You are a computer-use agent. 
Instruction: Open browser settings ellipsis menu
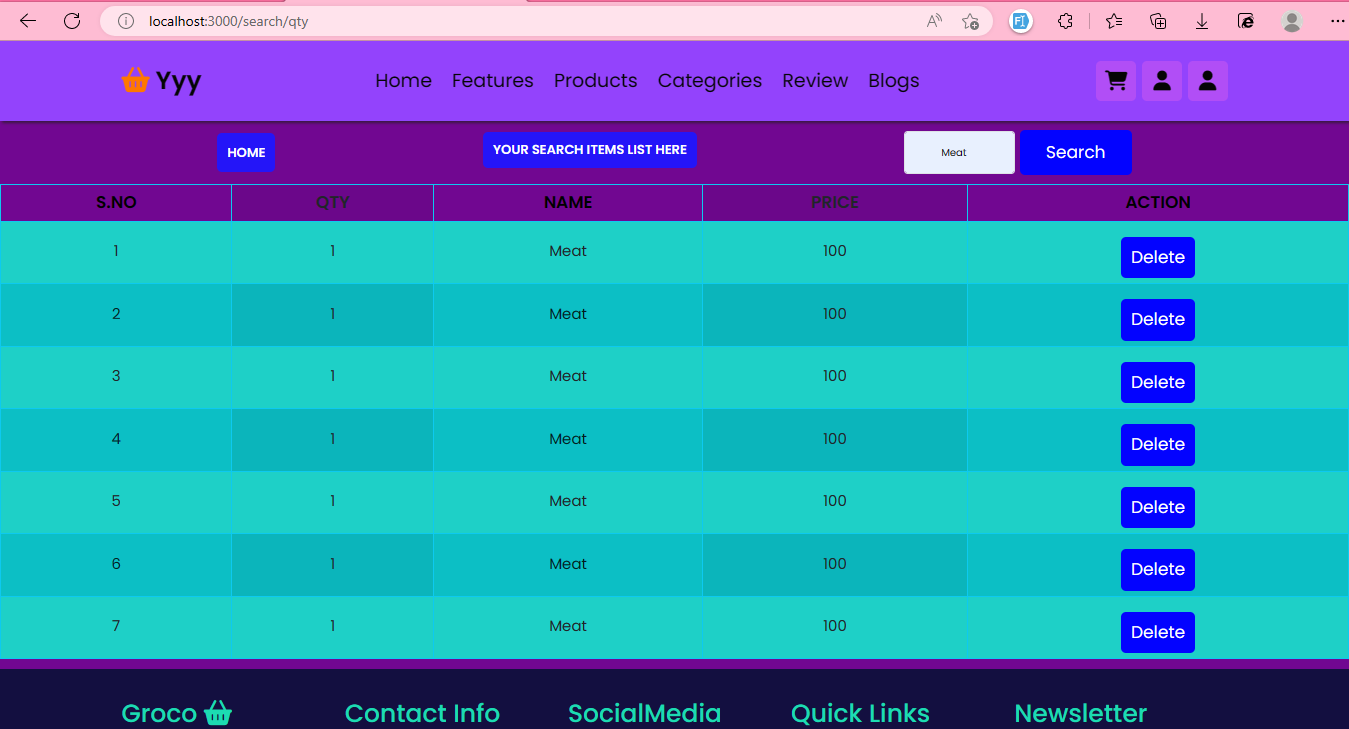tap(1337, 20)
